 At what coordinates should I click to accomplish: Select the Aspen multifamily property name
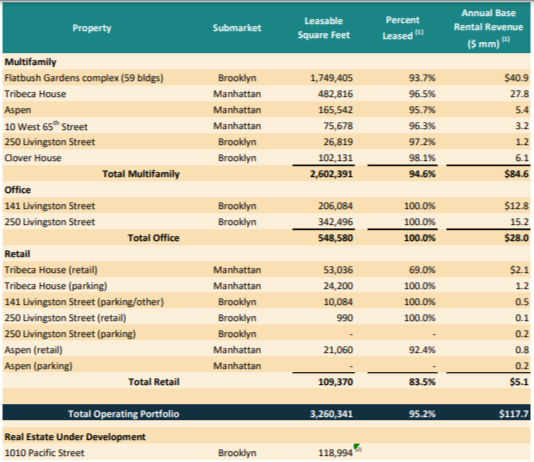coord(18,110)
